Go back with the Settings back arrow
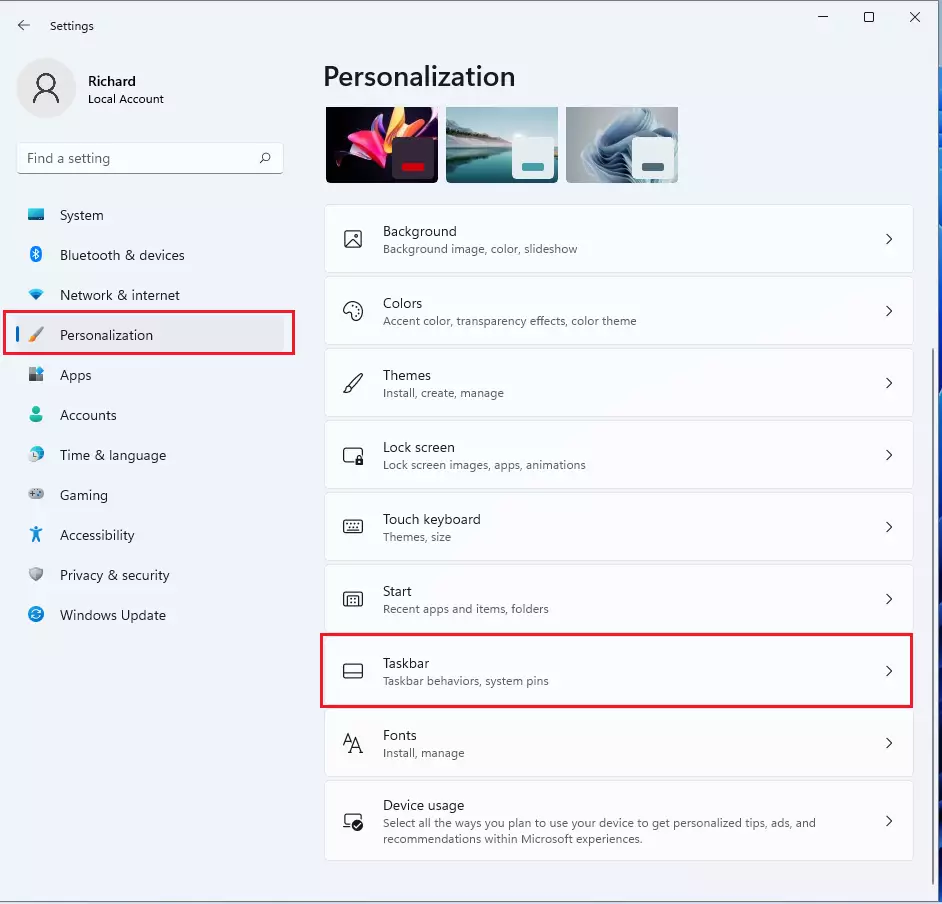 tap(23, 25)
